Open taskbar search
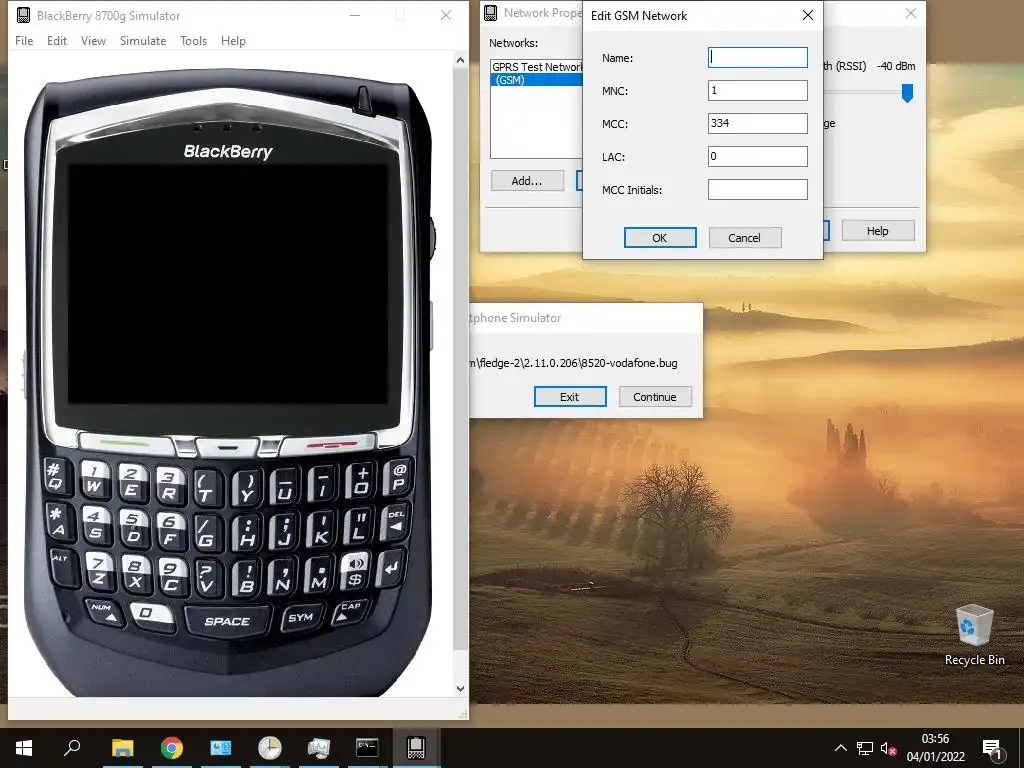The width and height of the screenshot is (1024, 768). pos(72,748)
